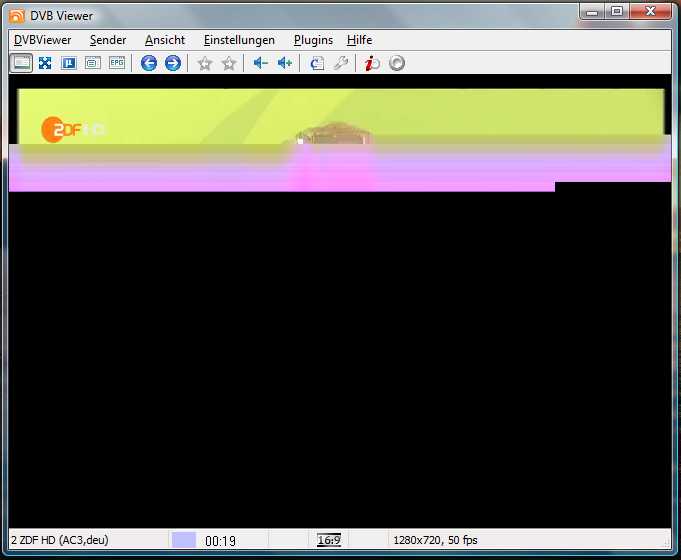Go to previous channel with left arrow
Screen dimensions: 681x560
click(x=149, y=63)
